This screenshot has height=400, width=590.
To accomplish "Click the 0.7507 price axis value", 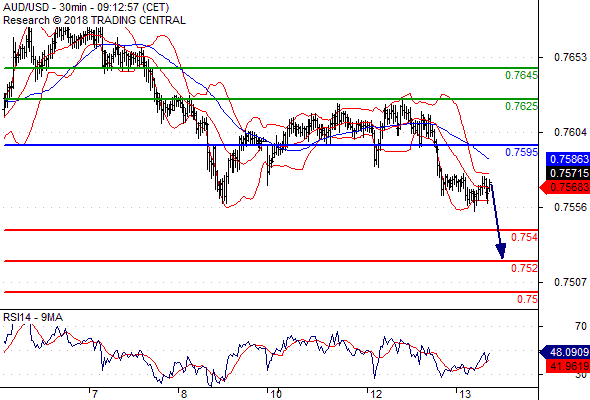I will coord(570,282).
